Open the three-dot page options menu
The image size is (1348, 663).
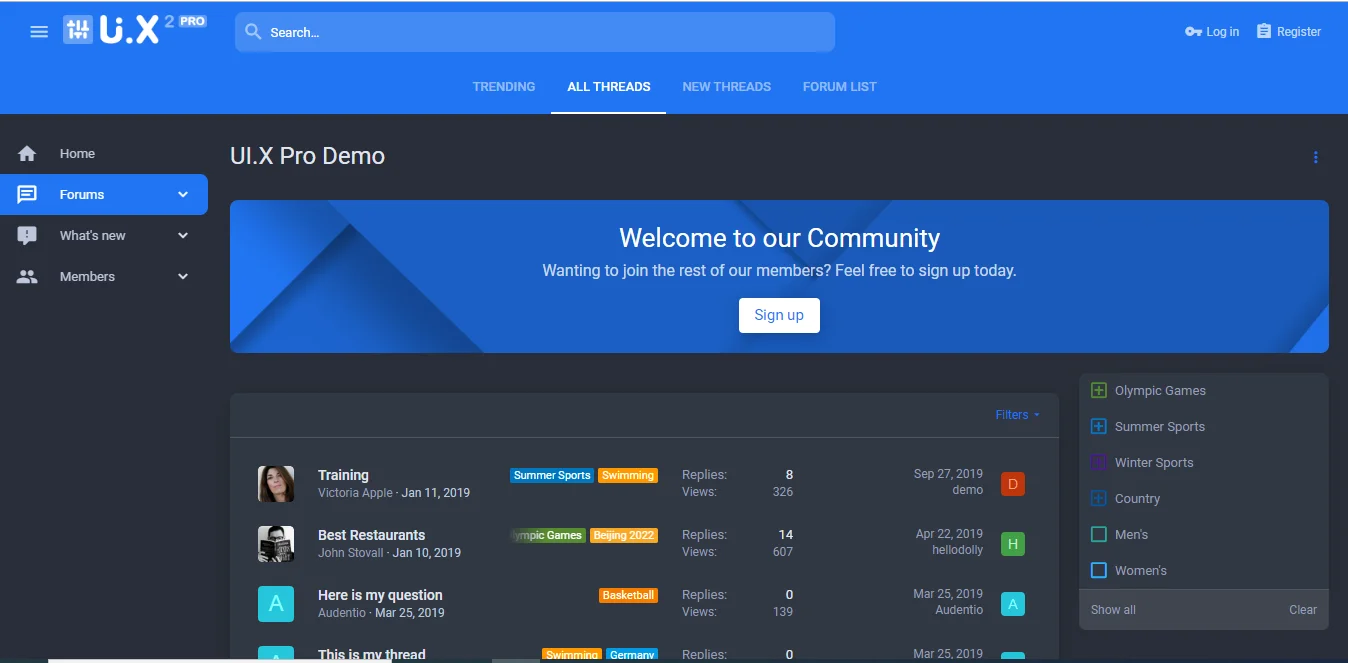point(1315,157)
